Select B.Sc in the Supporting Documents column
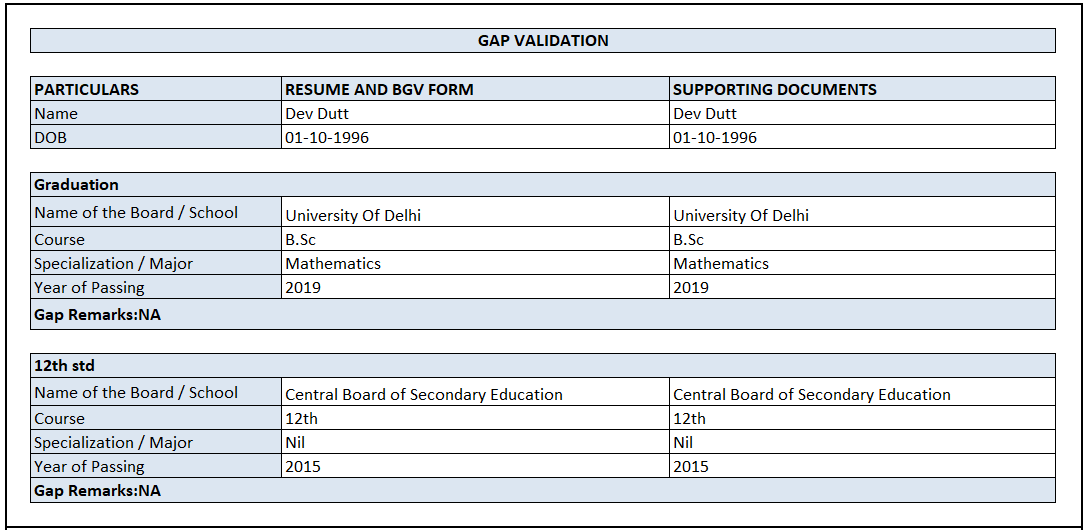Viewport: 1085px width, 530px height. (689, 240)
